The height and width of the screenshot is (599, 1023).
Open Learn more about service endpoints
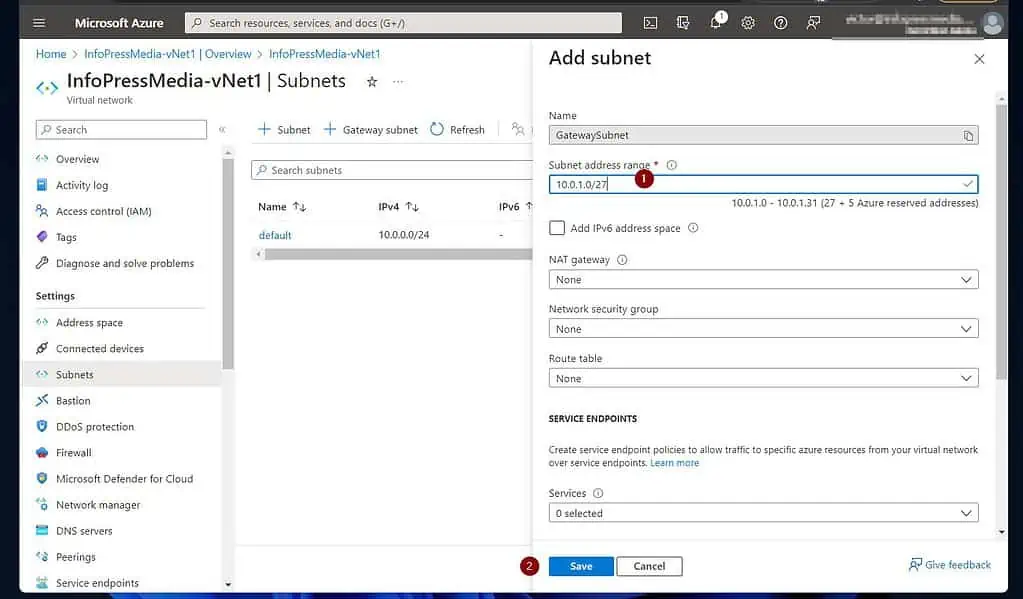pos(675,462)
